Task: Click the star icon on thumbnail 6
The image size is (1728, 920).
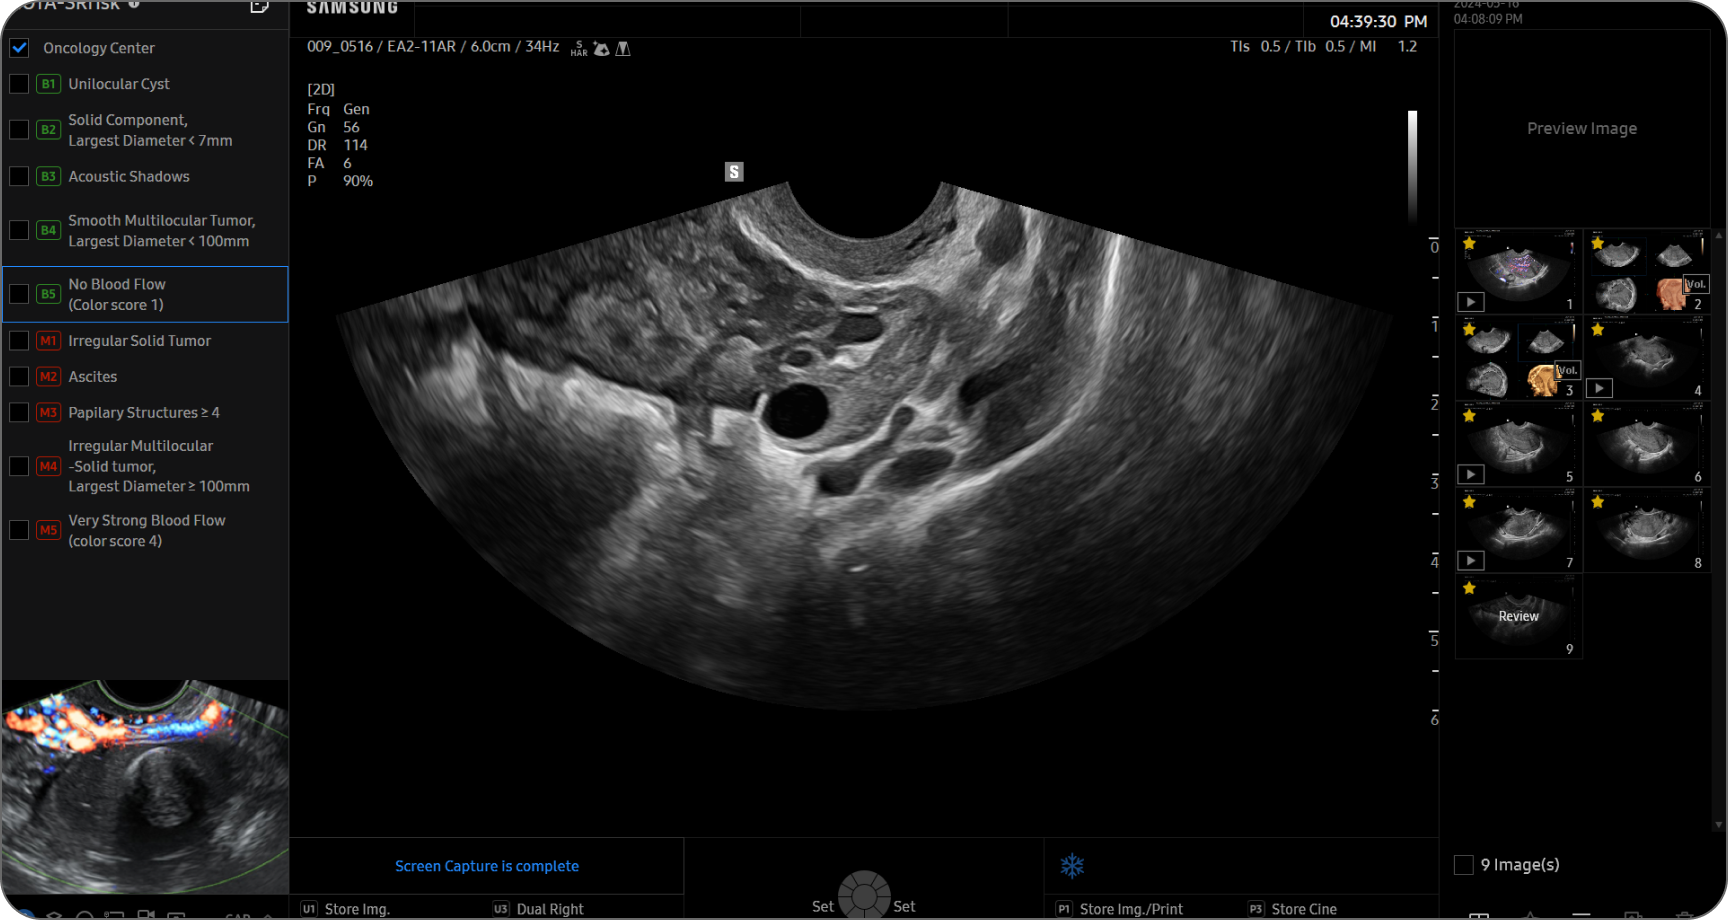Action: pyautogui.click(x=1597, y=416)
